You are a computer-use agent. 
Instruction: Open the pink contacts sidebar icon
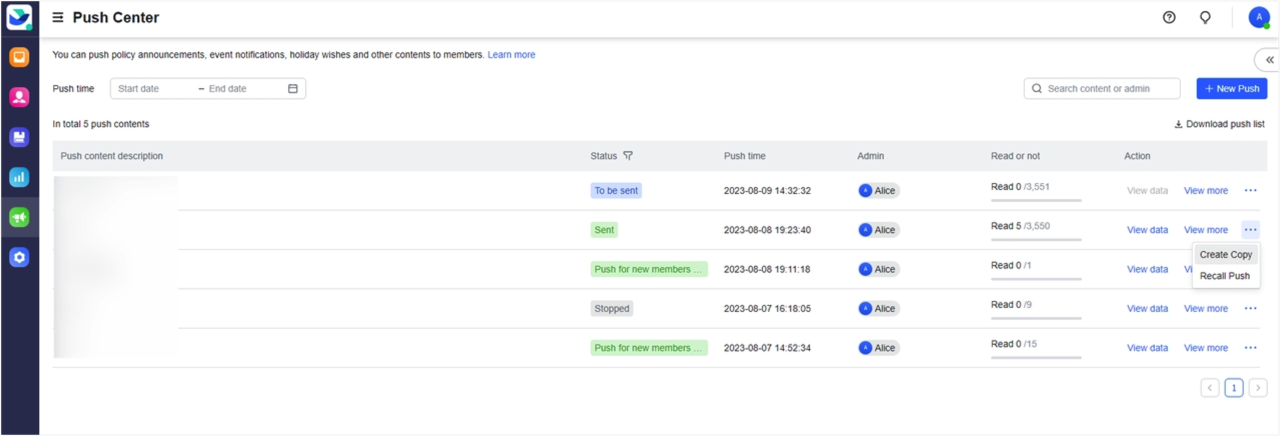pyautogui.click(x=19, y=97)
